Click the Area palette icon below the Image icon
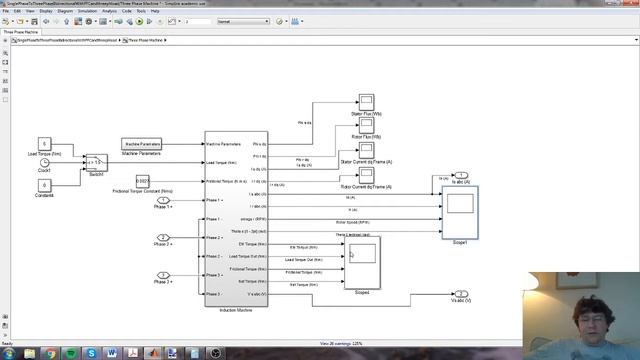640x360 pixels. click(5, 99)
